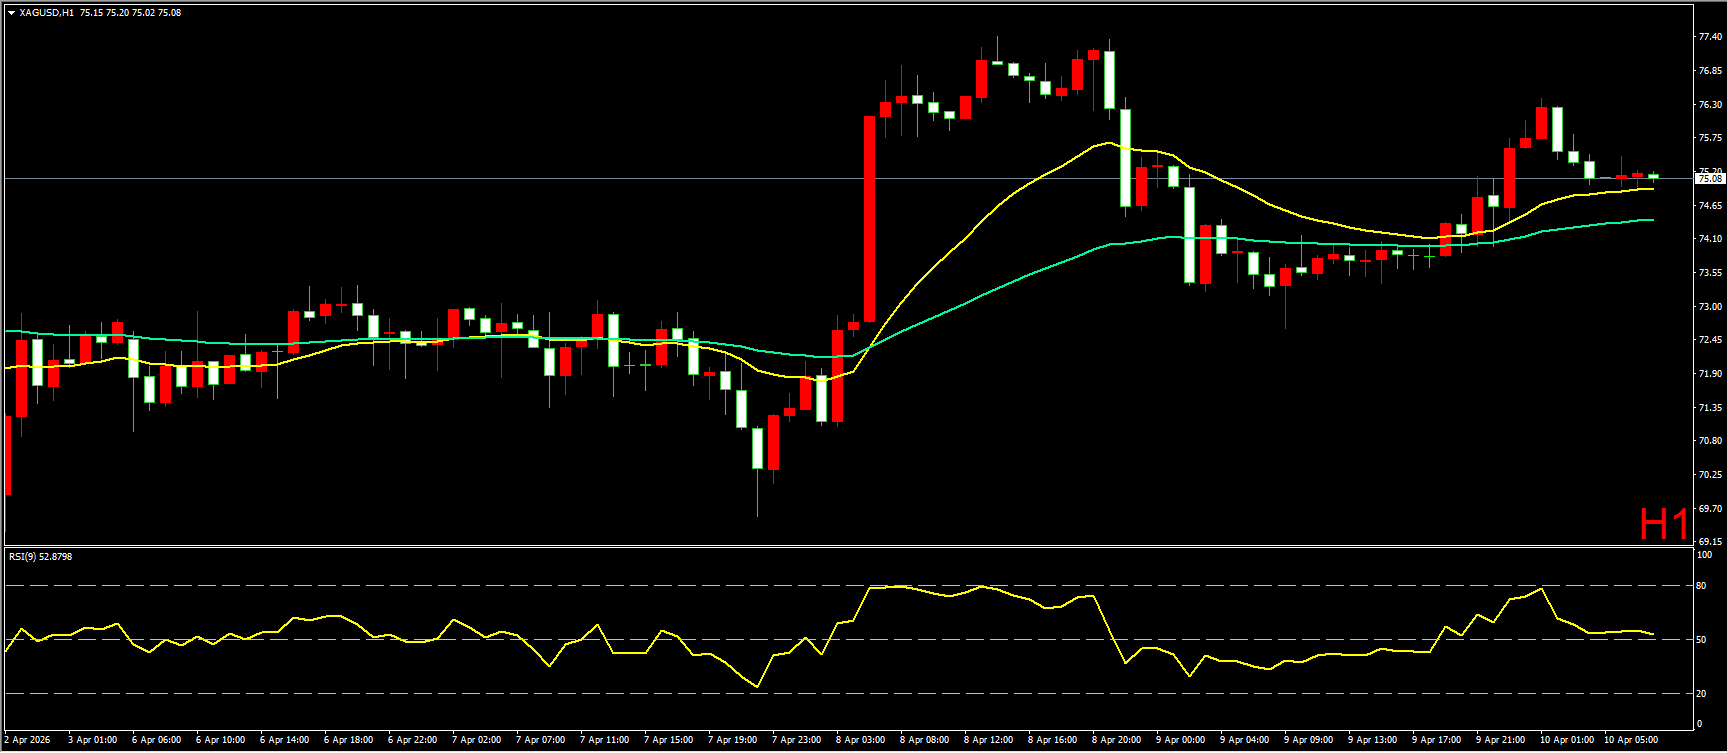Select the 73.00 price axis level
The height and width of the screenshot is (753, 1727).
click(x=1709, y=306)
